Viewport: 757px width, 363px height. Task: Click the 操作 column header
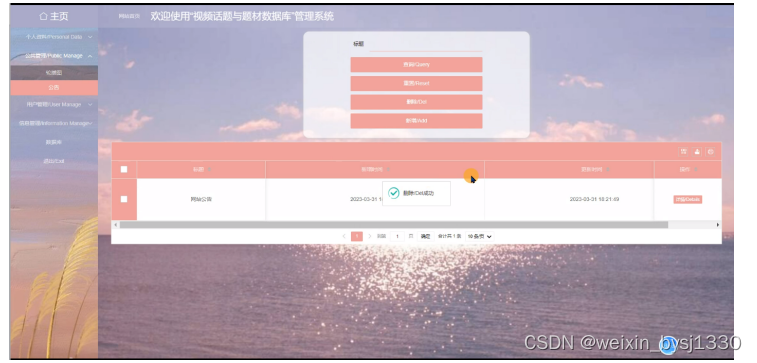687,169
